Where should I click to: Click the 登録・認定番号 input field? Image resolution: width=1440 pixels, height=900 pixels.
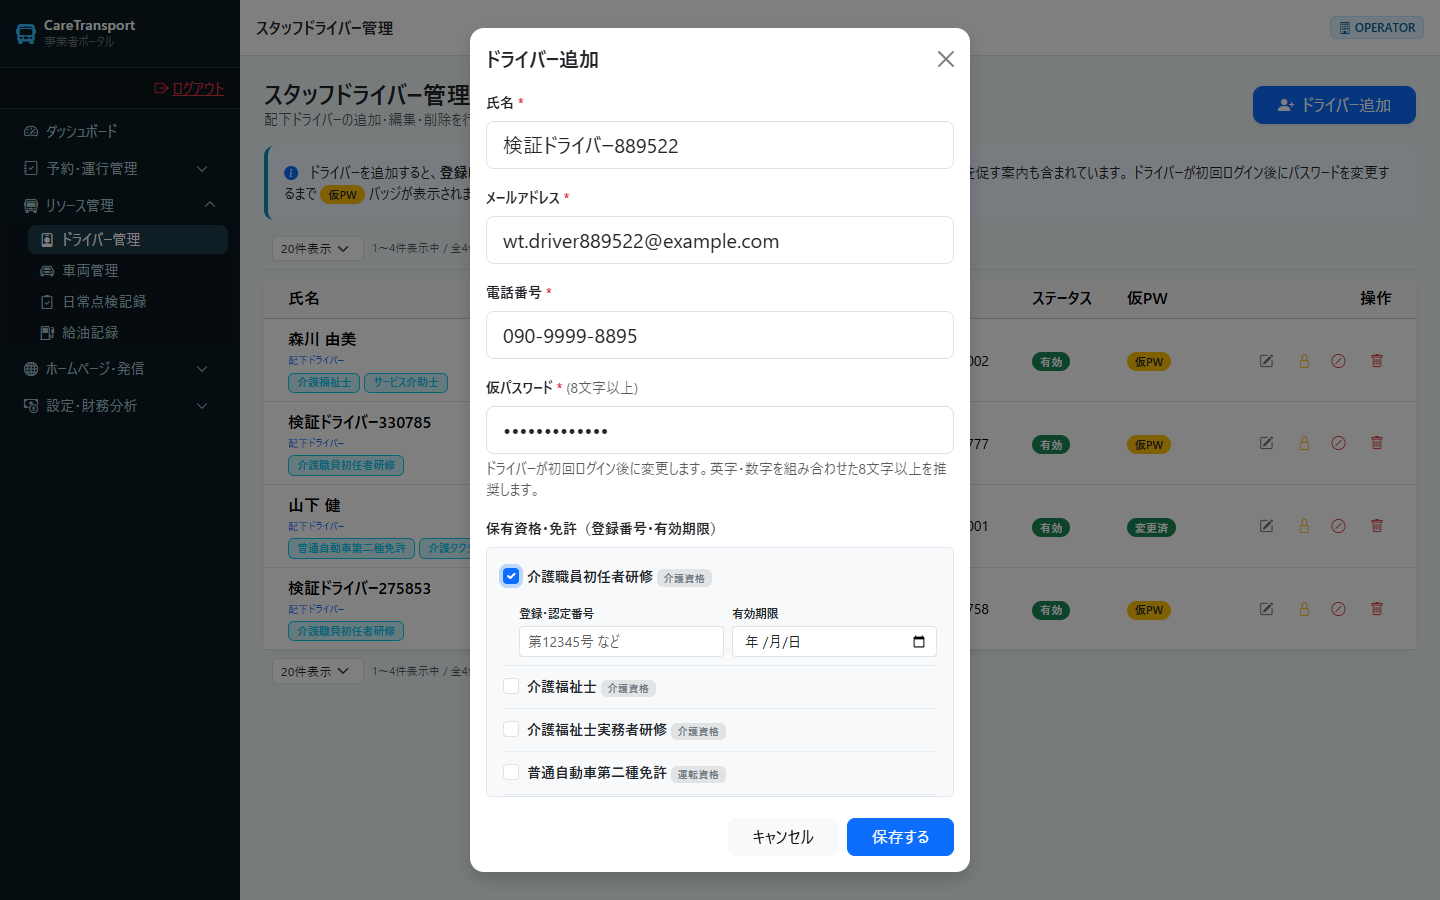(621, 642)
